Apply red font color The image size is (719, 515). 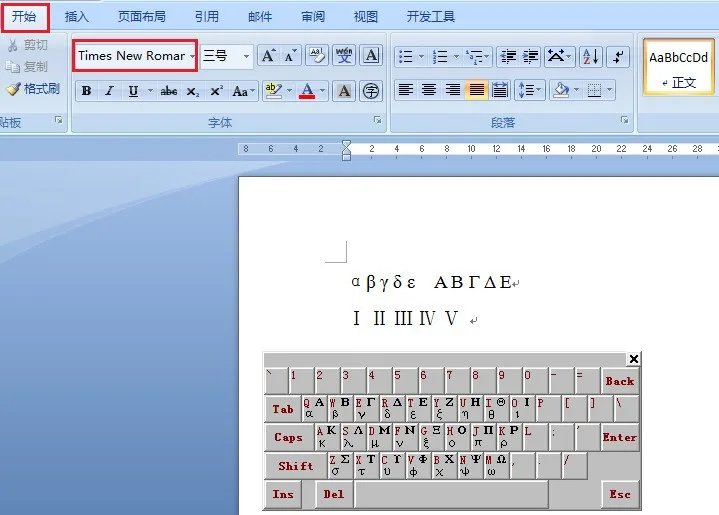pos(307,91)
